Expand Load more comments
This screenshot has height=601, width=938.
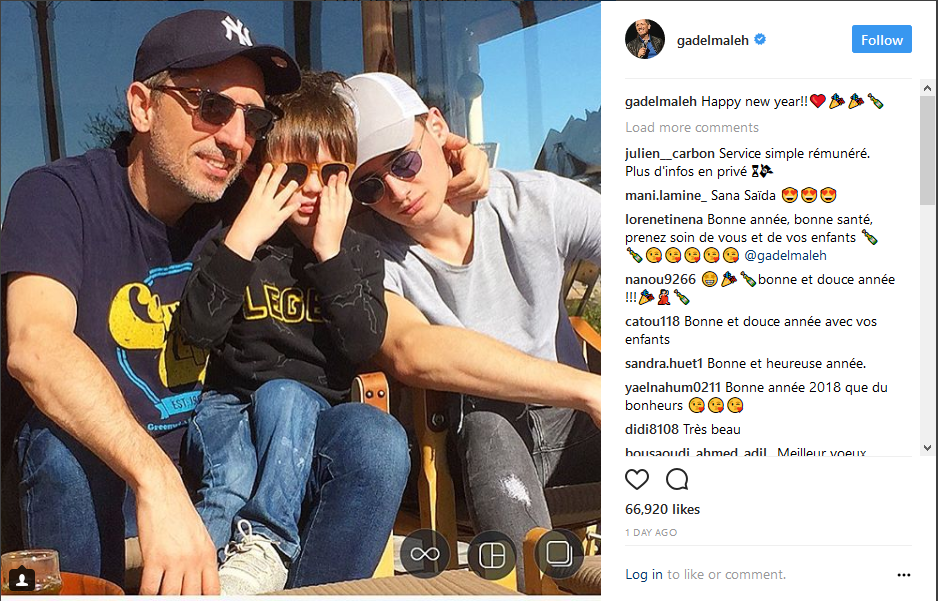click(692, 127)
